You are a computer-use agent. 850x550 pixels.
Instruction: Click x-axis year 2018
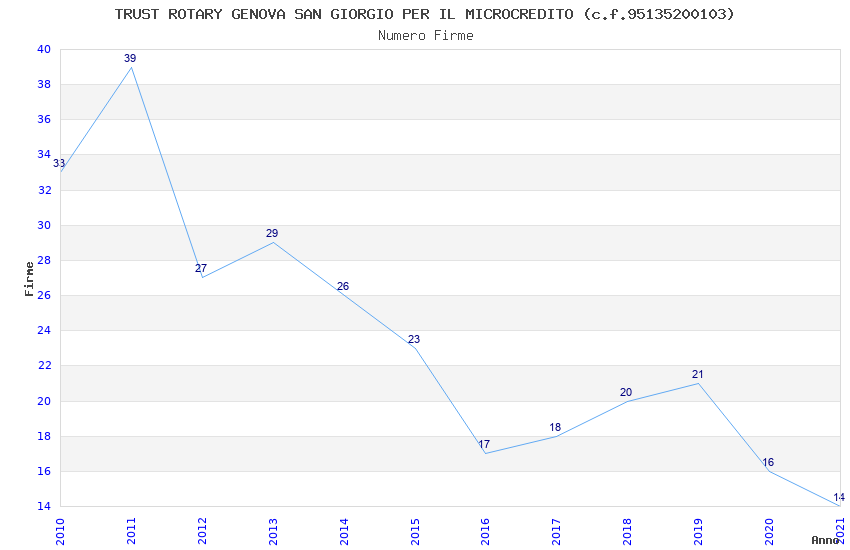pos(628,532)
